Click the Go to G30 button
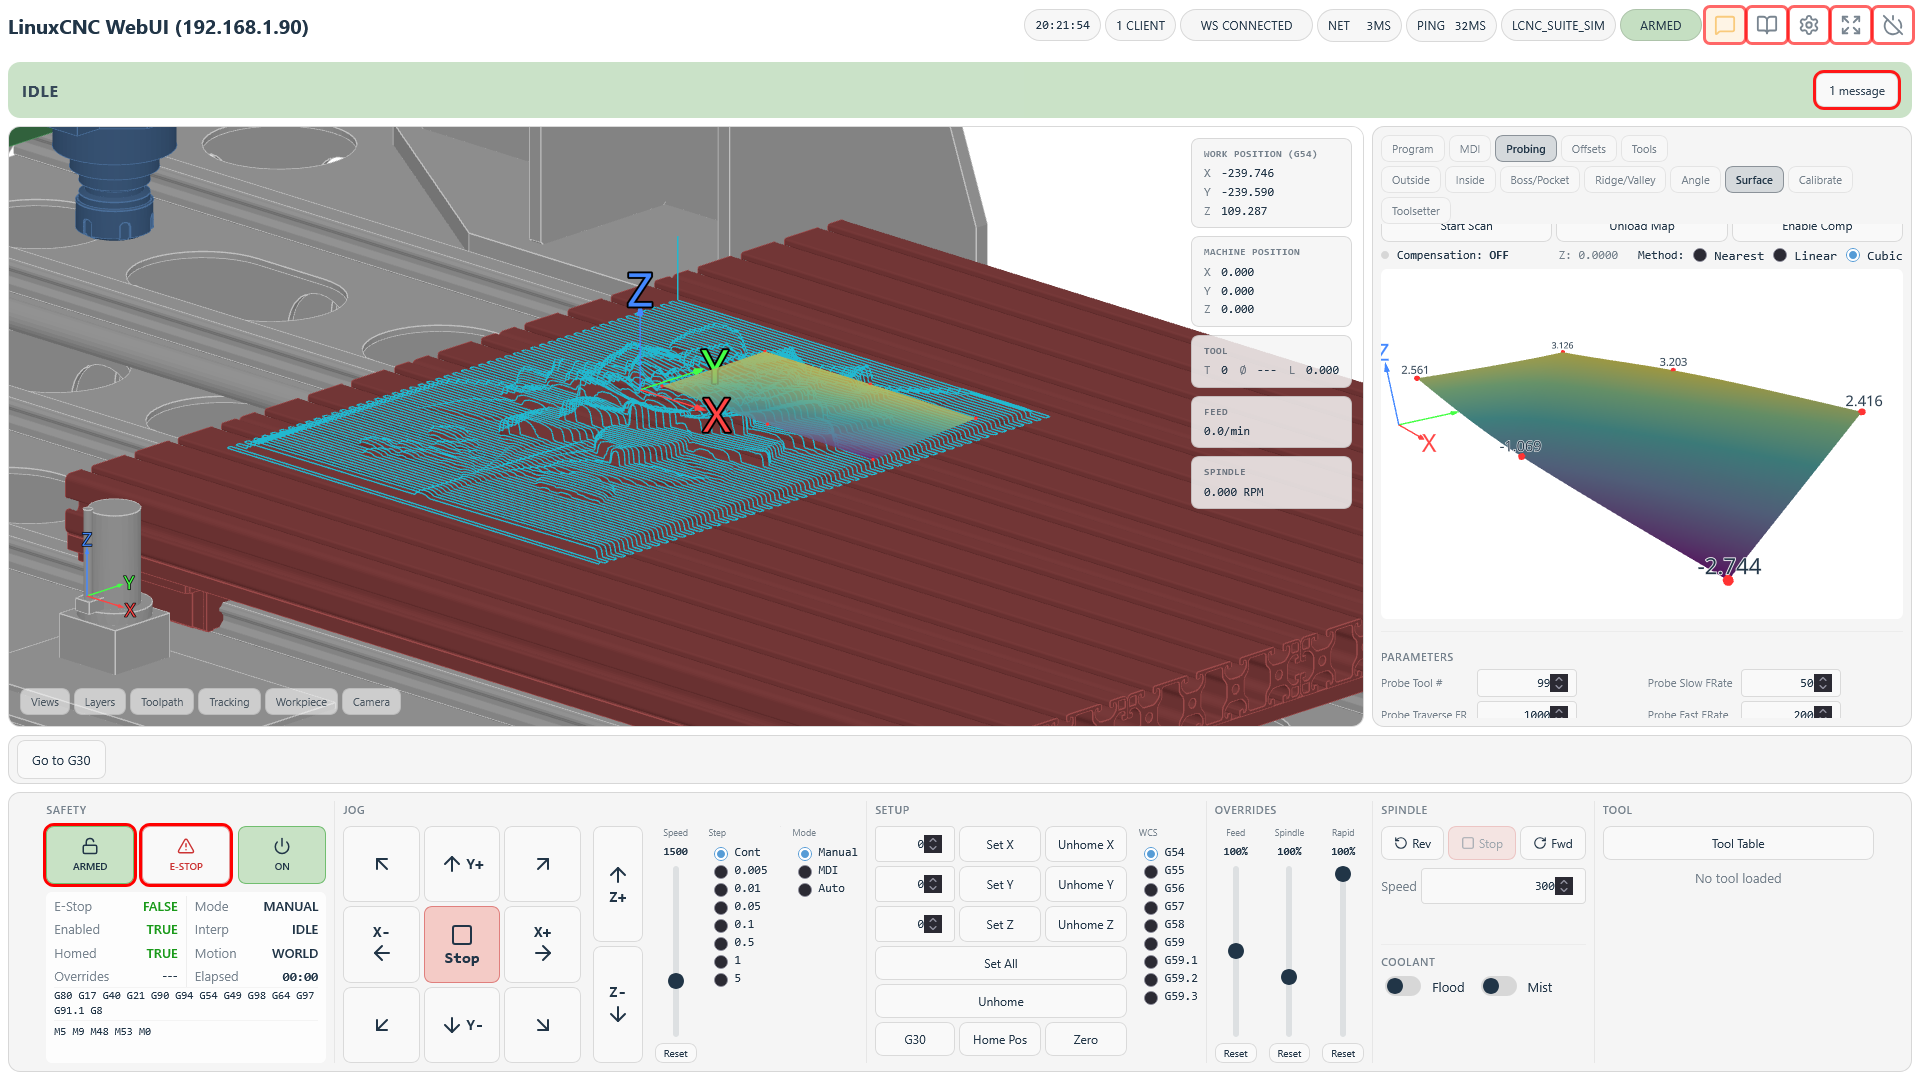 [61, 760]
